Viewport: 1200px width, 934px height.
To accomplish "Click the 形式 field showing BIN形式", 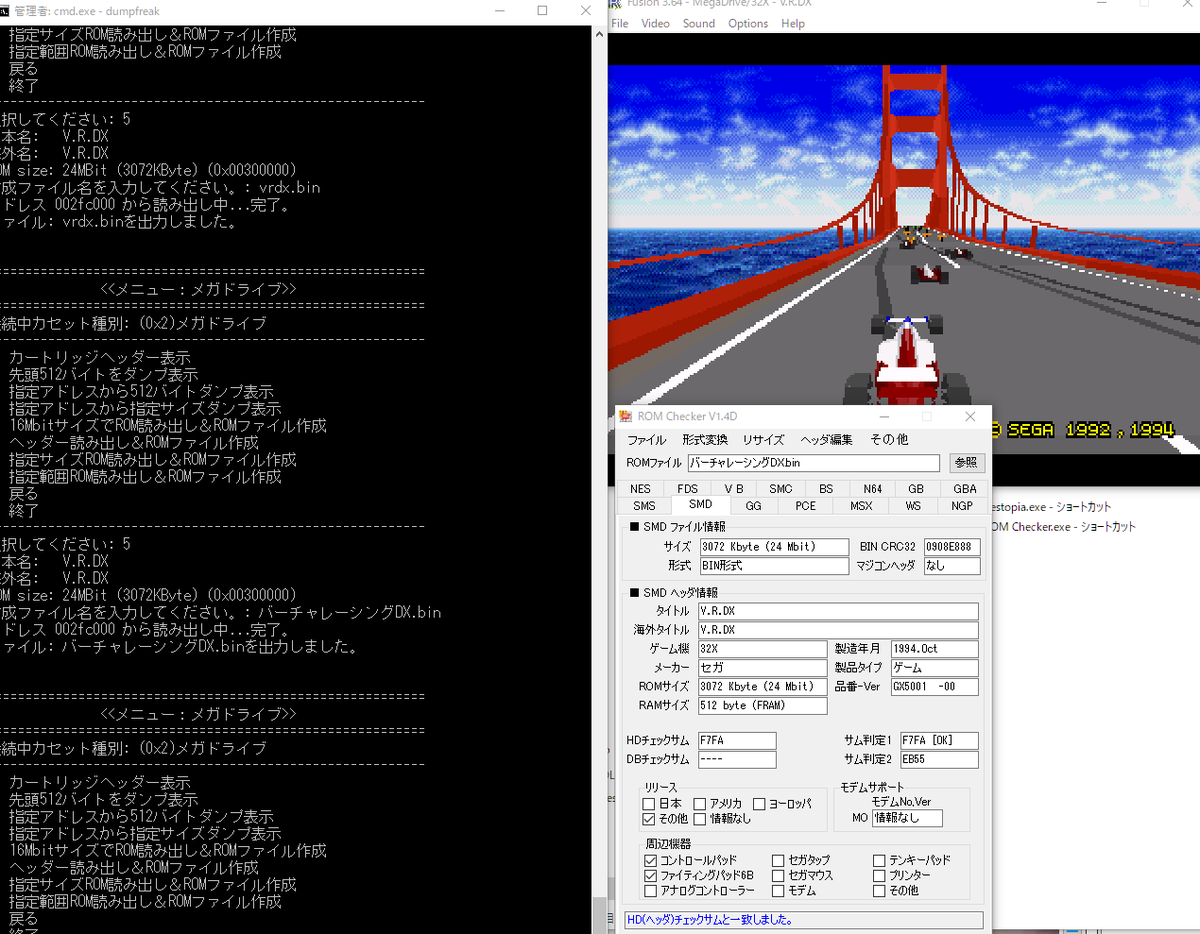I will (x=773, y=566).
